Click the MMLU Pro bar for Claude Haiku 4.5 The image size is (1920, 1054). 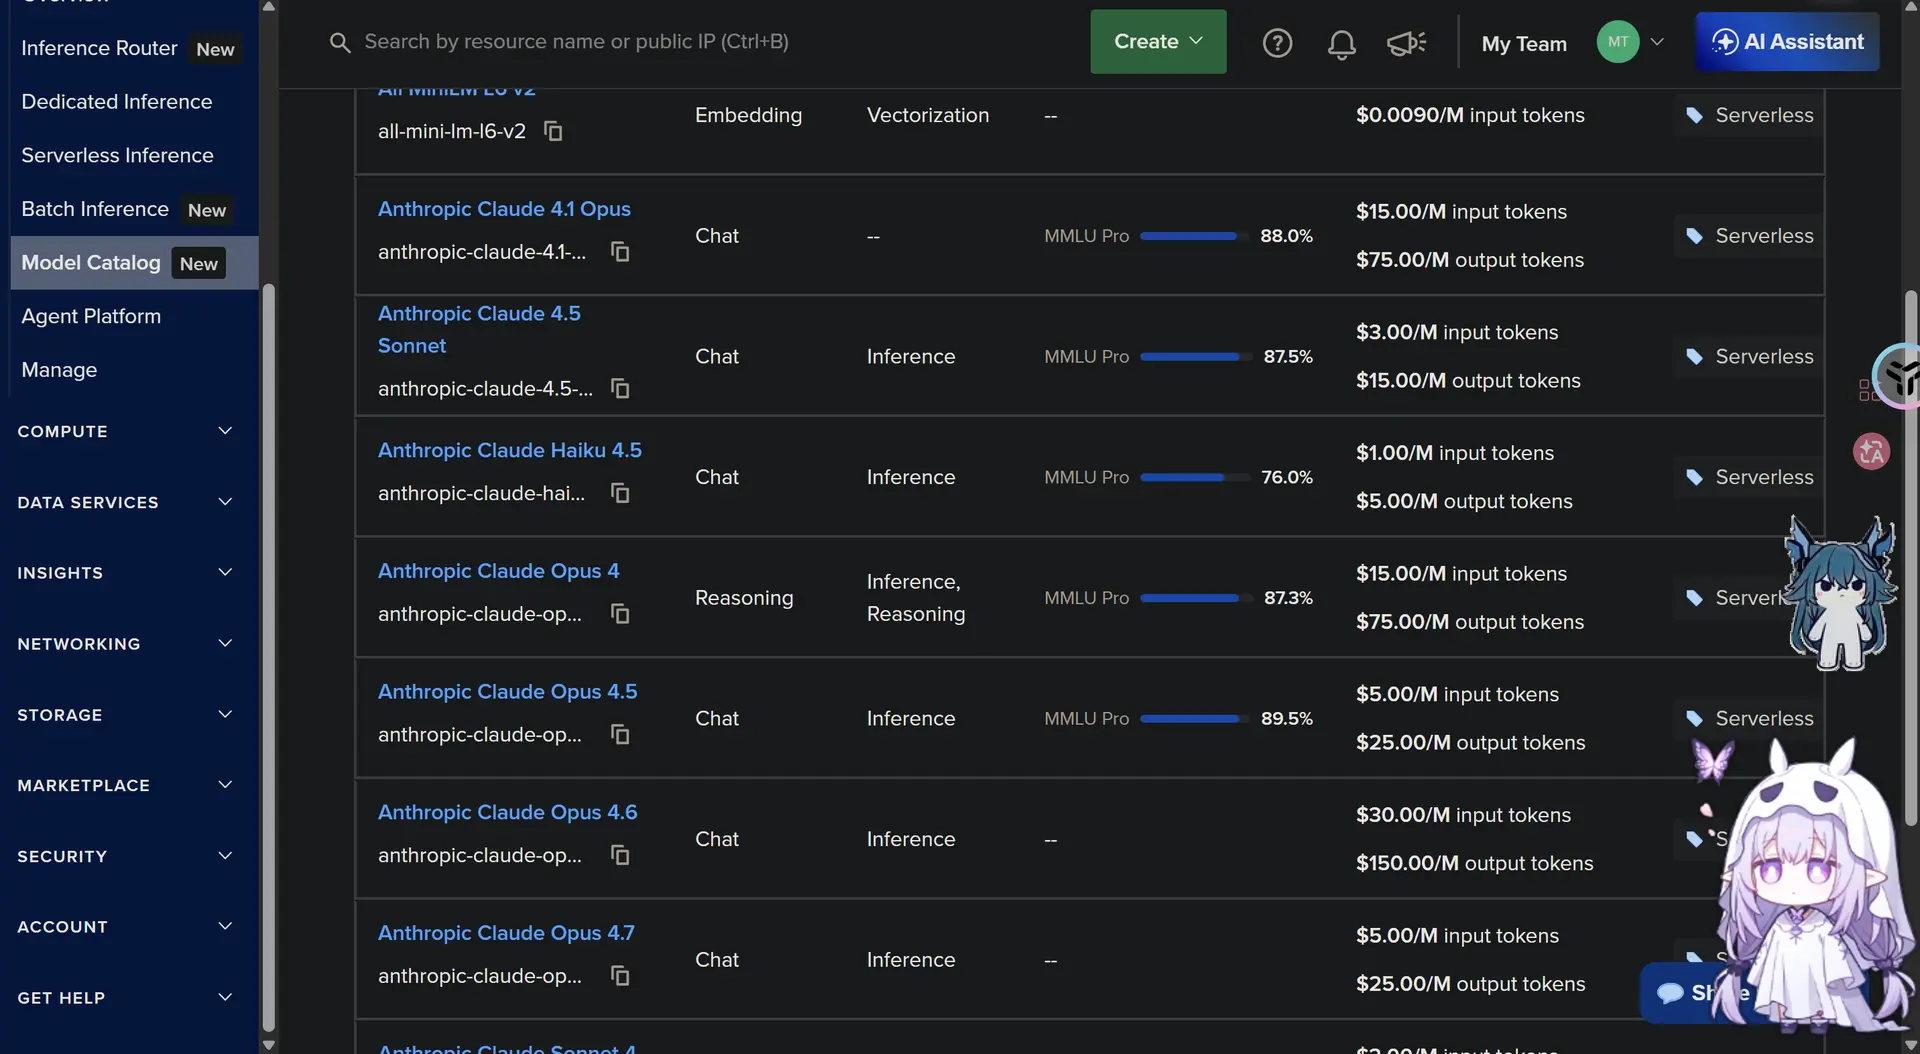point(1194,478)
